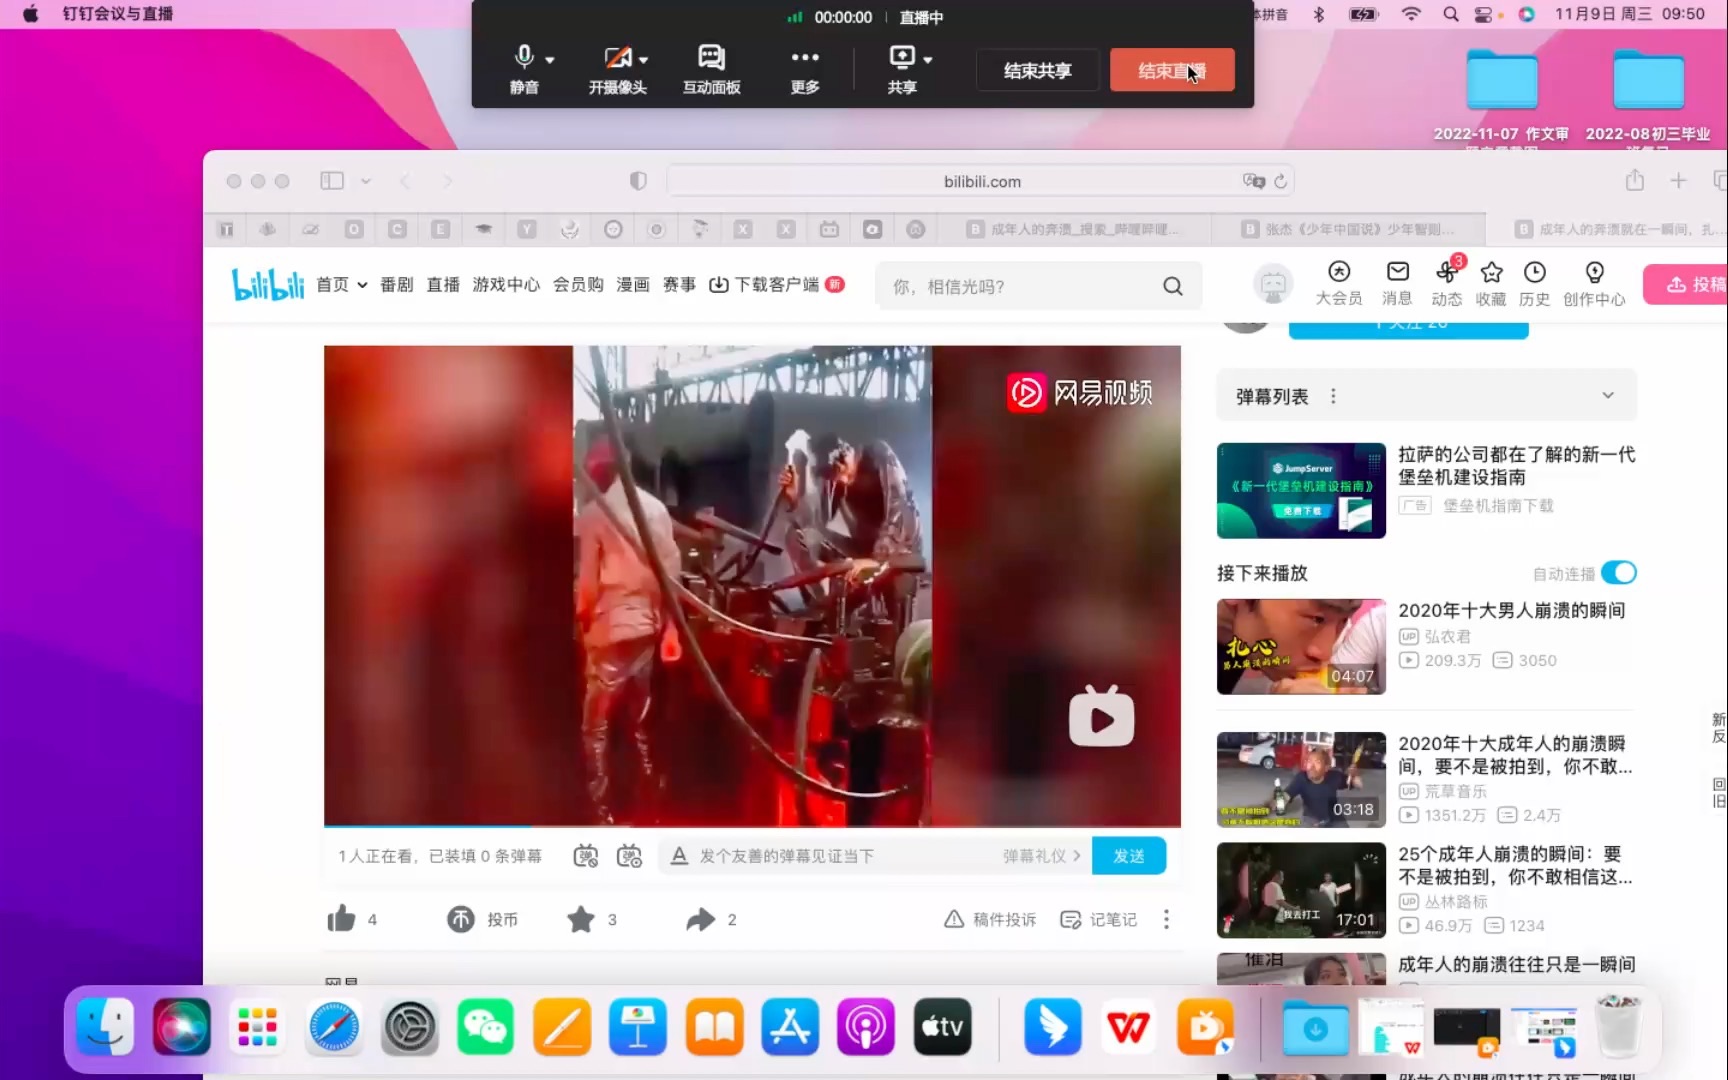Open 游戏中心 navigation item
The image size is (1728, 1080).
tap(506, 285)
